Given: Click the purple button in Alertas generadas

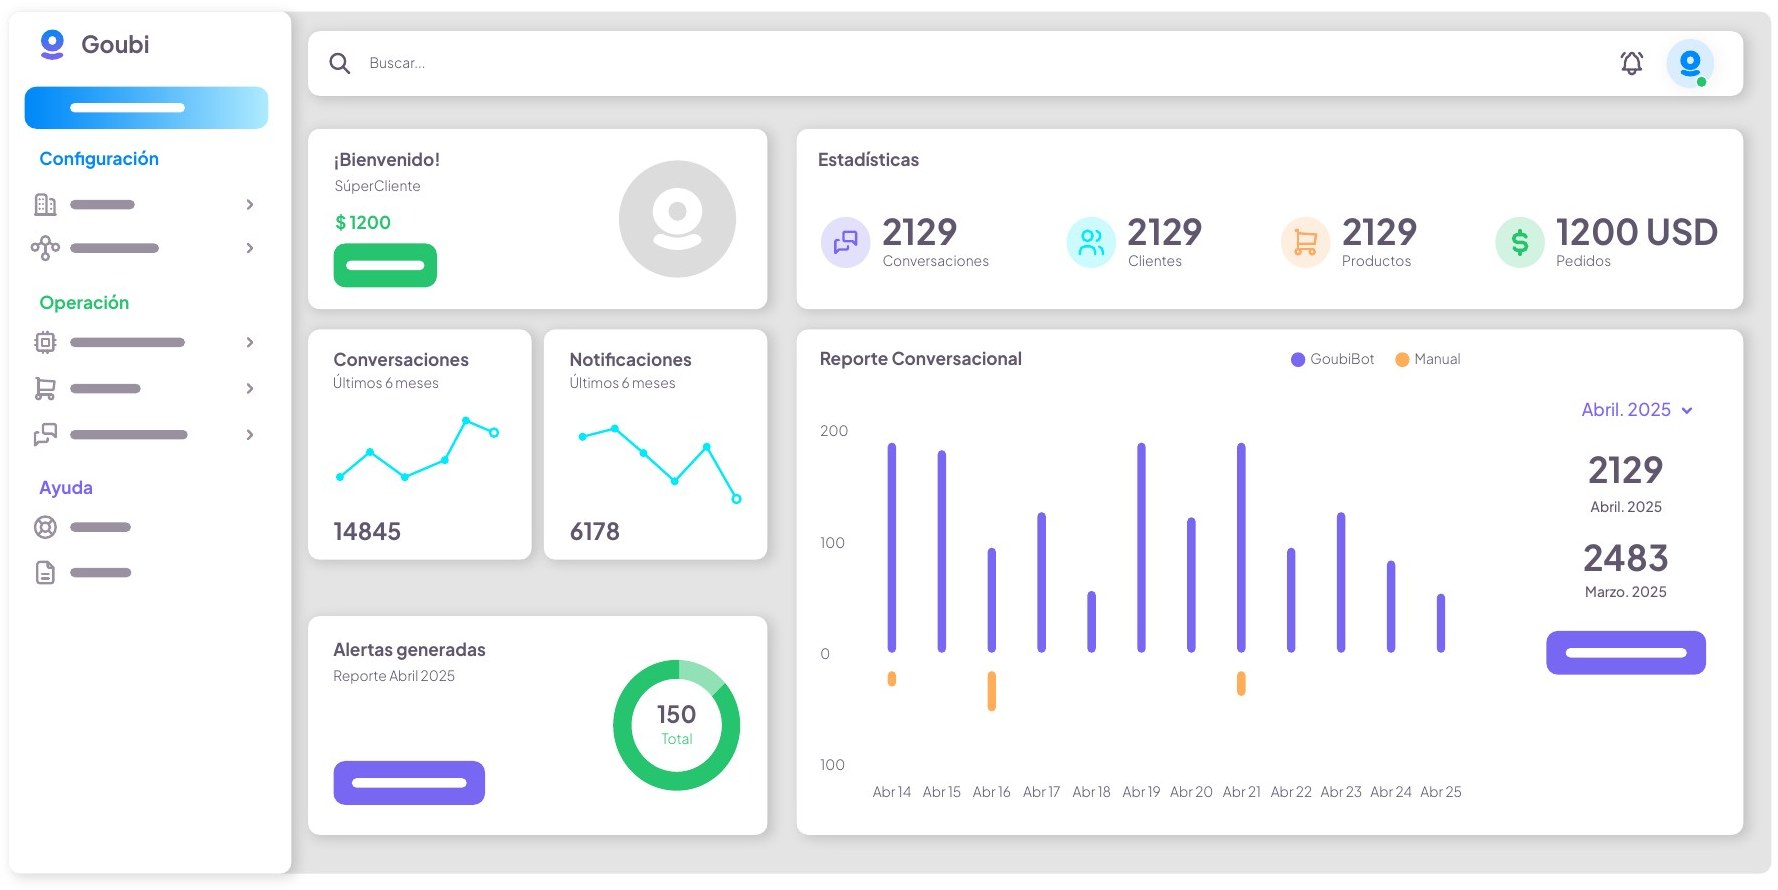Looking at the screenshot, I should point(409,782).
